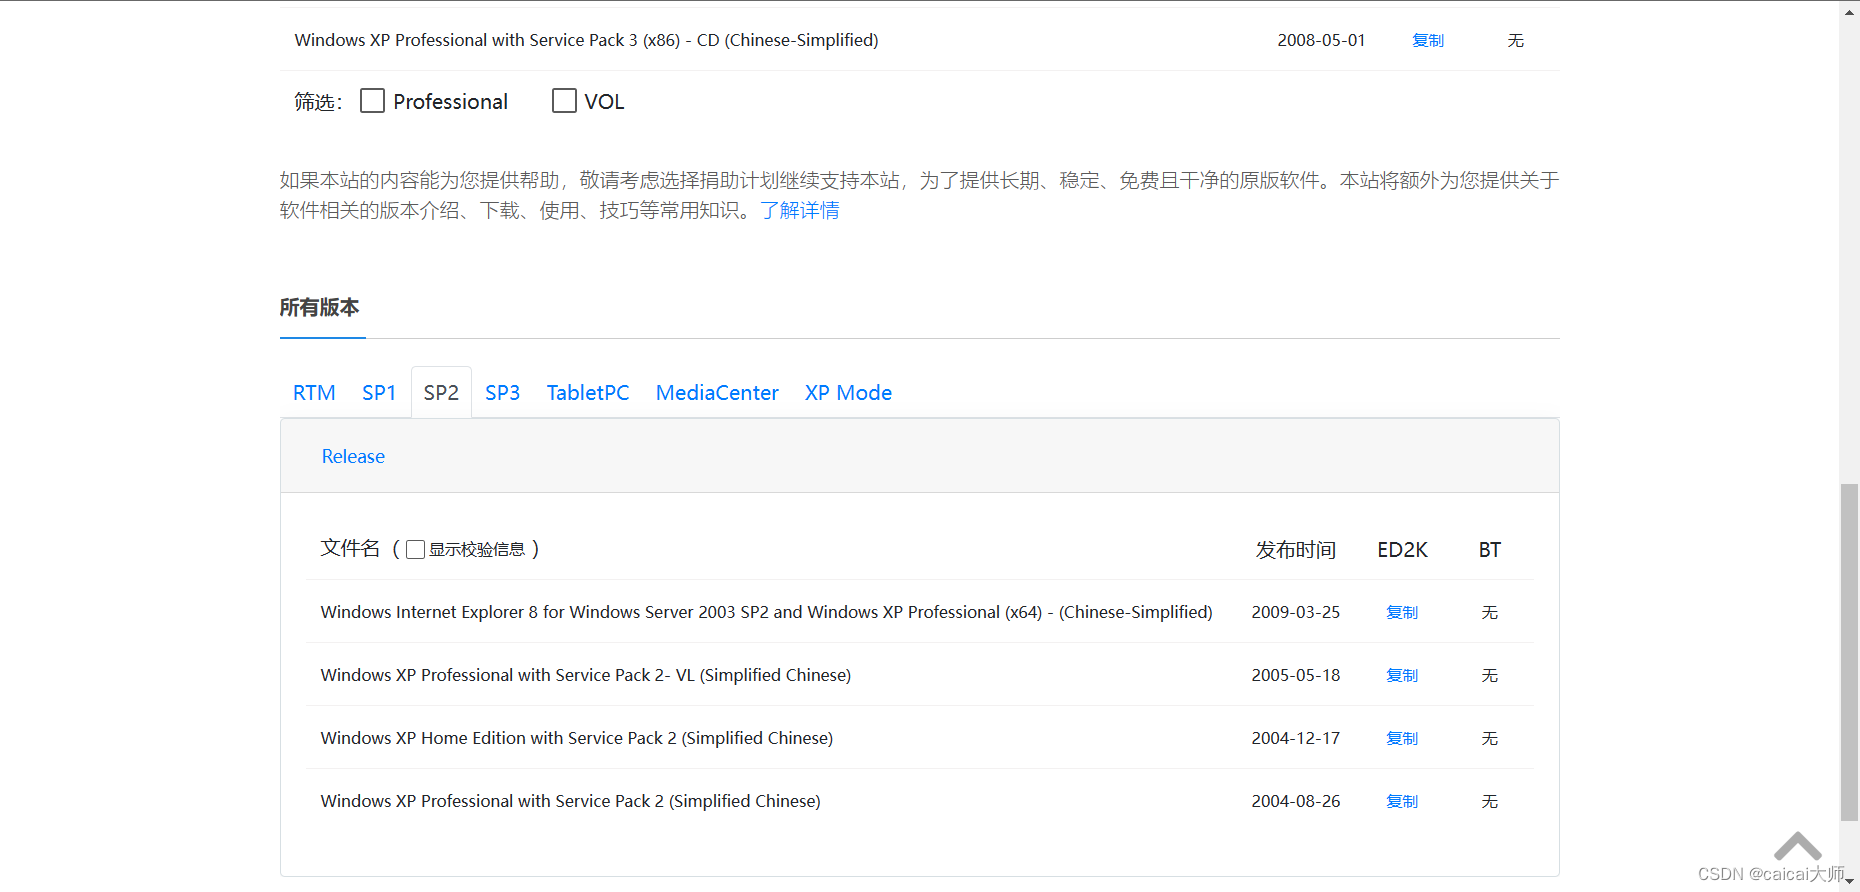Screen dimensions: 1860x892
Task: Copy ED2K for XP Professional SP2 VL
Action: click(x=1401, y=675)
